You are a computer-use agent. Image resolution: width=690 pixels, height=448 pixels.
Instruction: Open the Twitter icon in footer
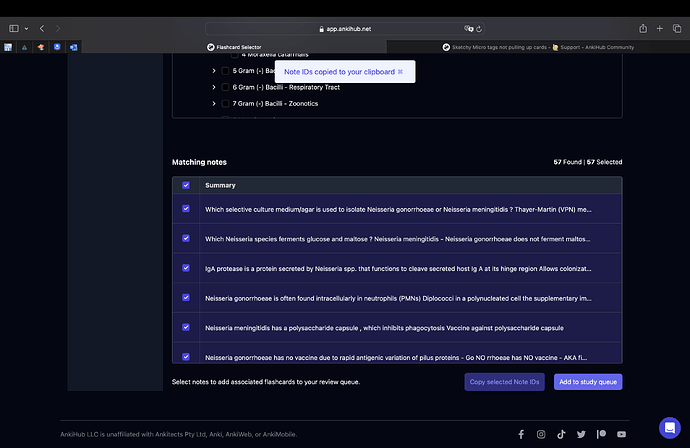[x=581, y=434]
